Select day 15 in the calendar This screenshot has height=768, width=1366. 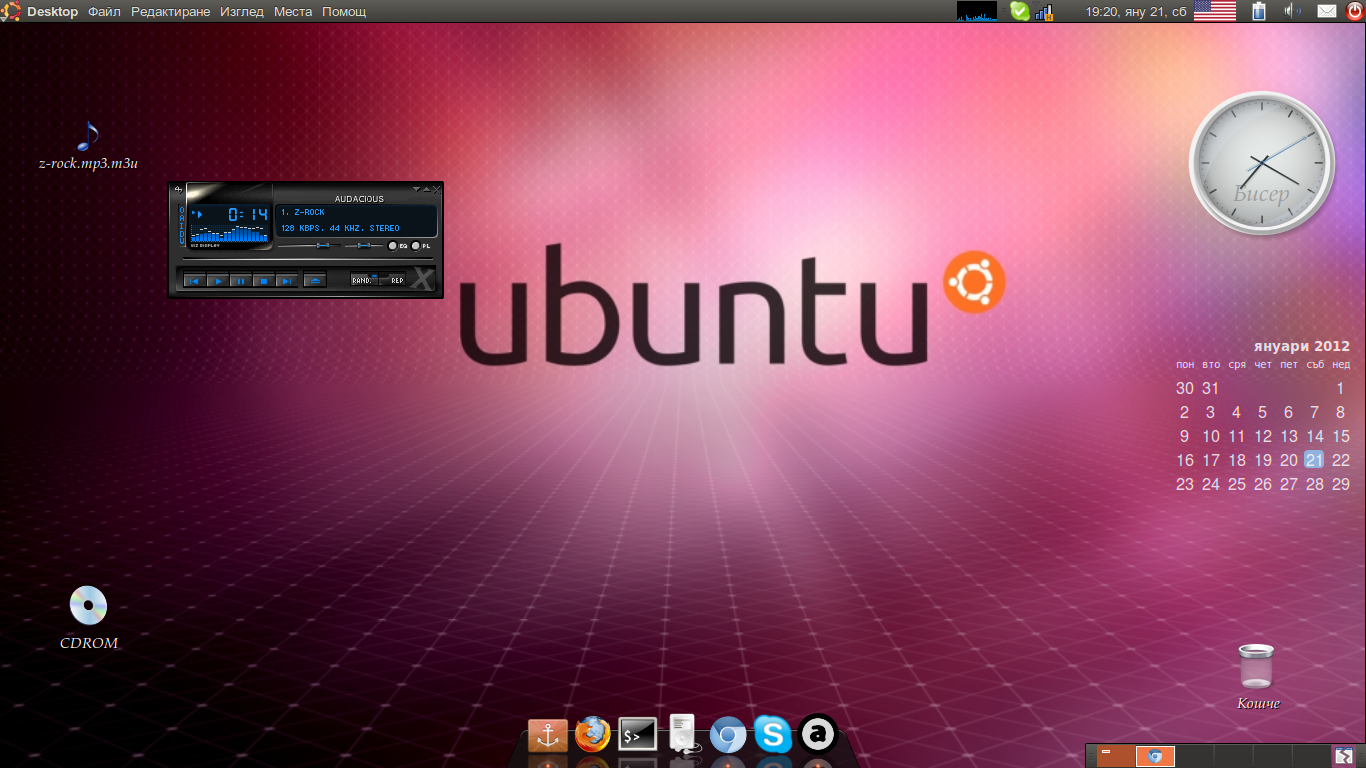1341,436
